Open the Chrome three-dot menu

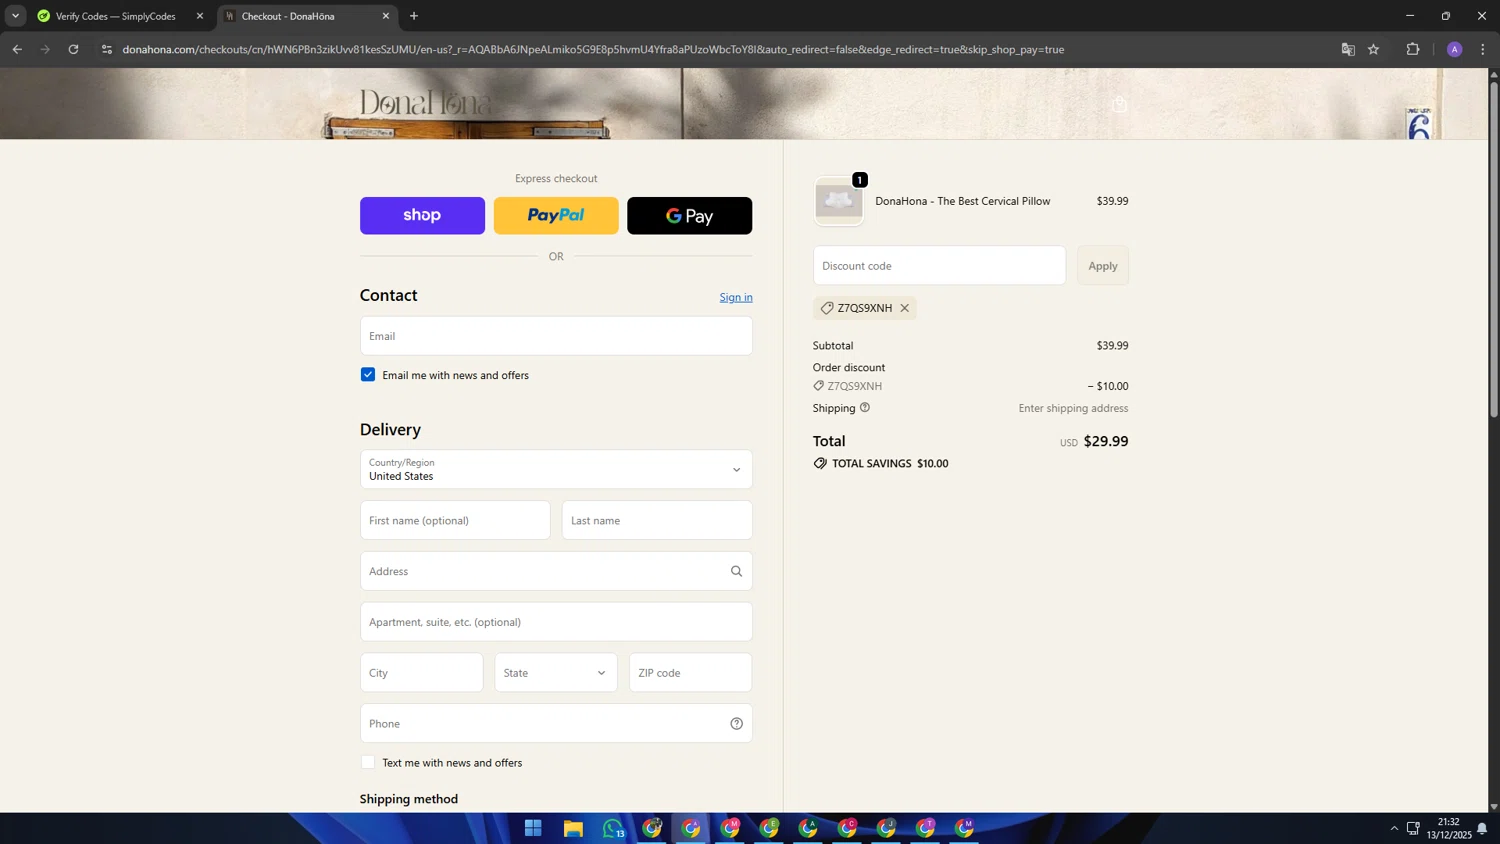[1483, 49]
